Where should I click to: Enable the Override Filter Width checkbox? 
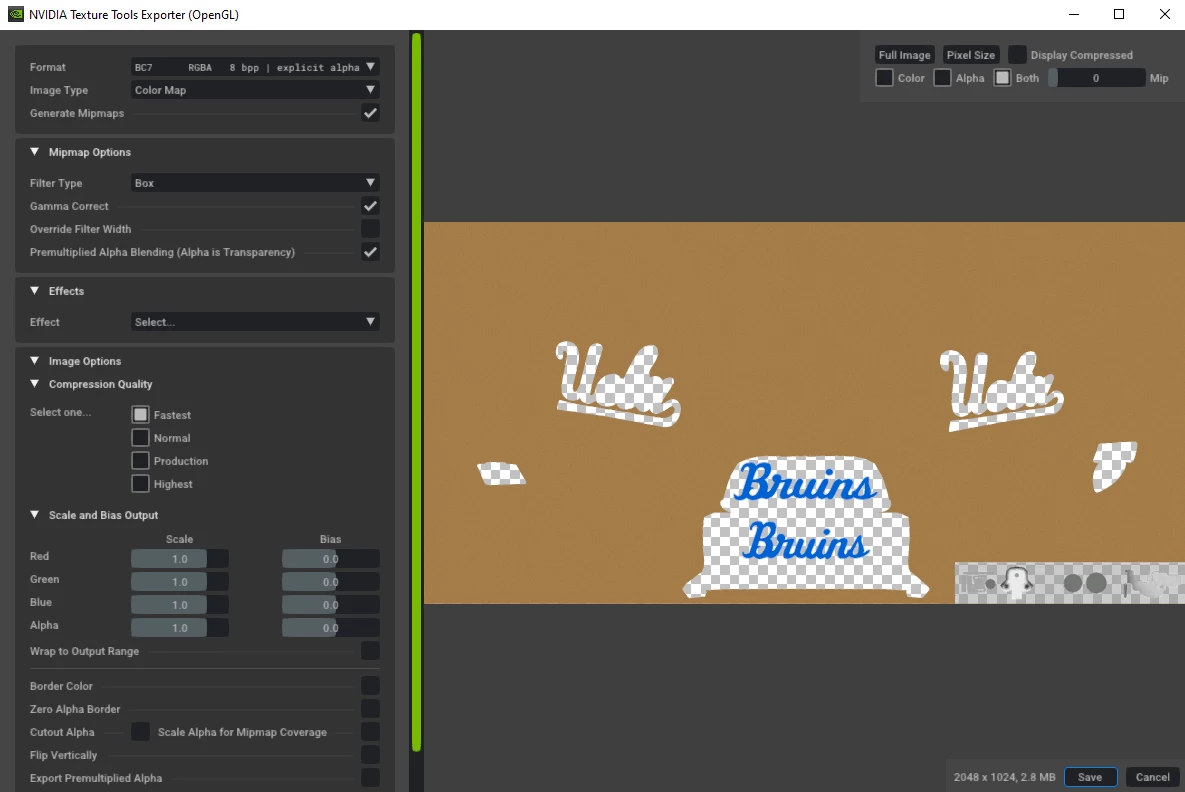(x=370, y=229)
